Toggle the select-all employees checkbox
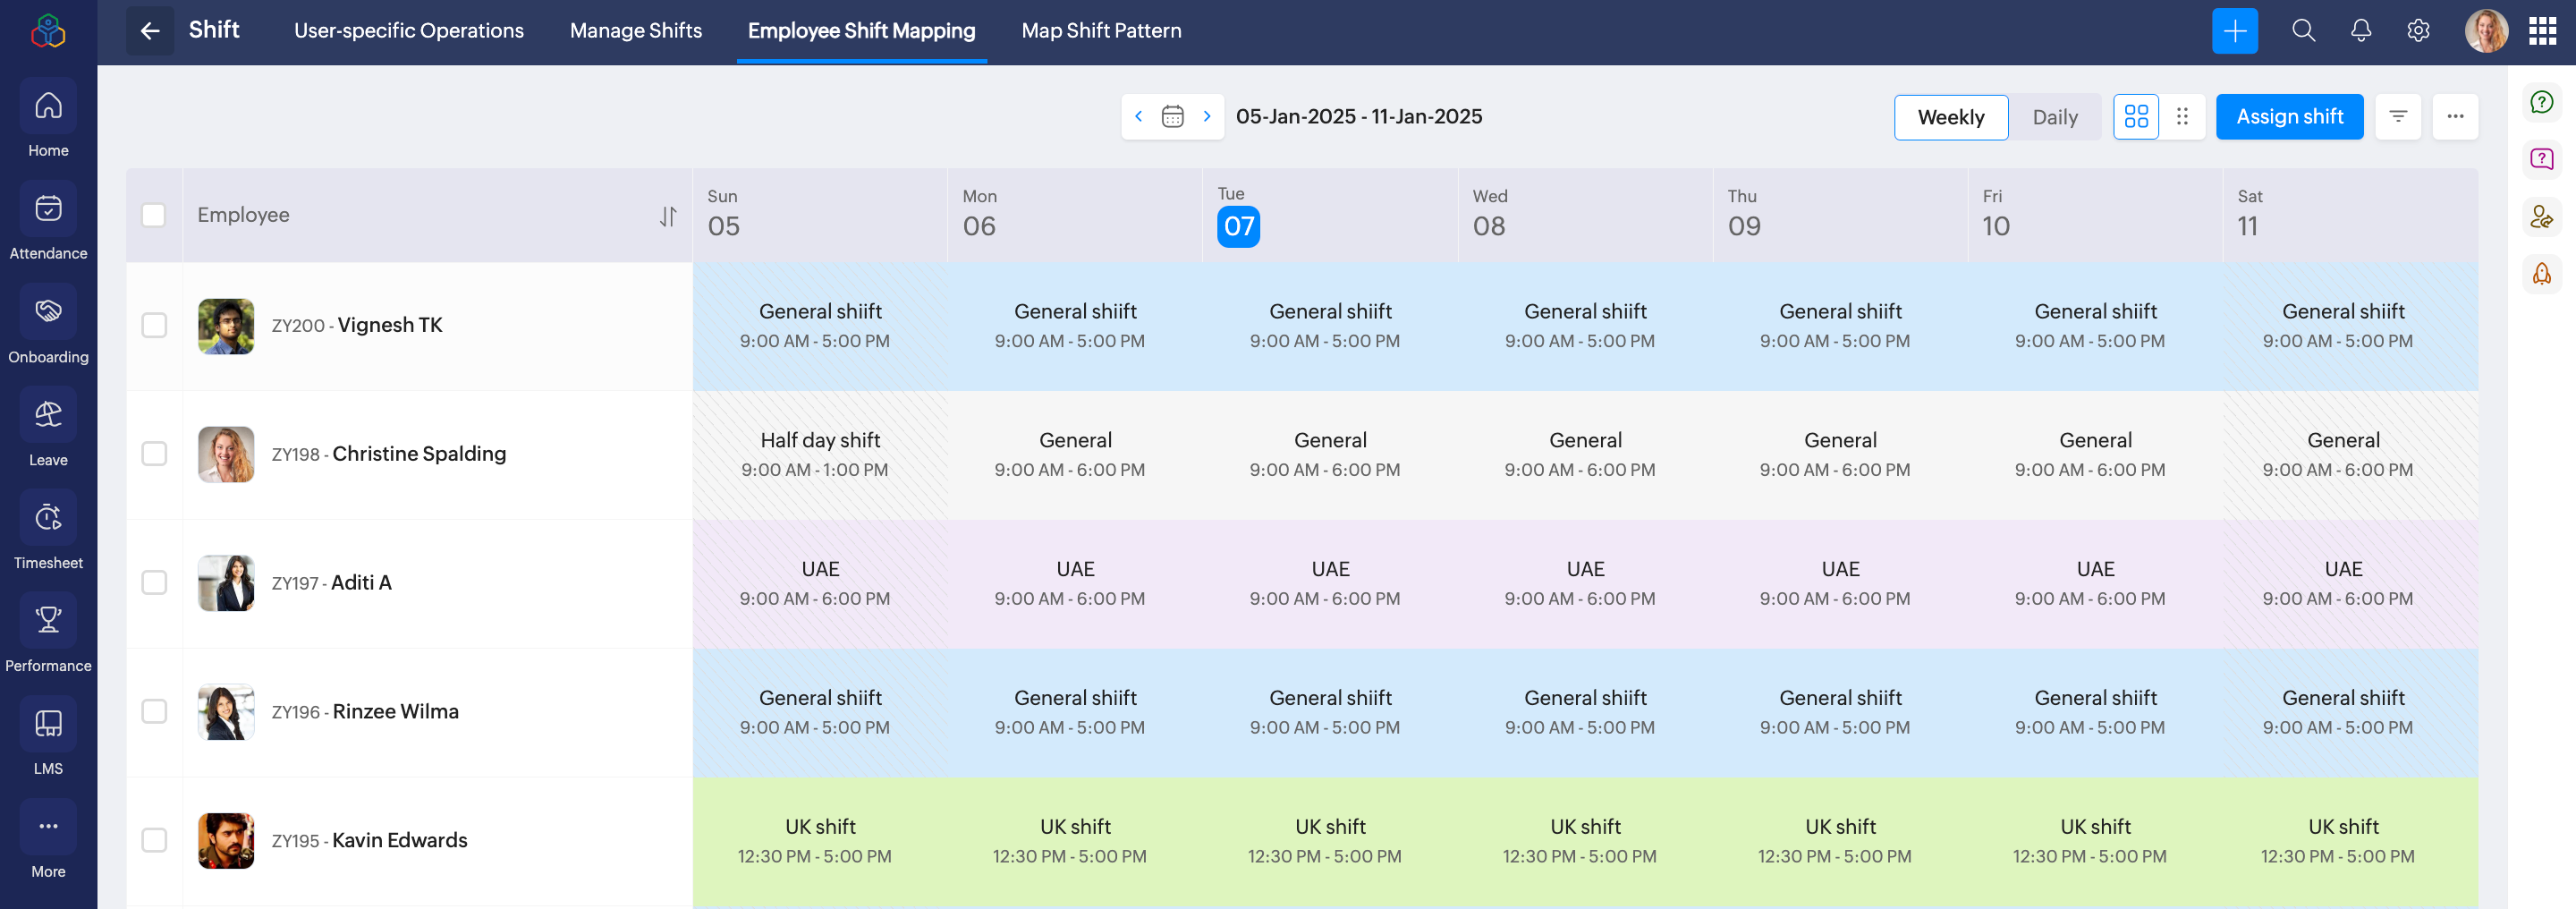Screen dimensions: 2576x909 point(153,215)
